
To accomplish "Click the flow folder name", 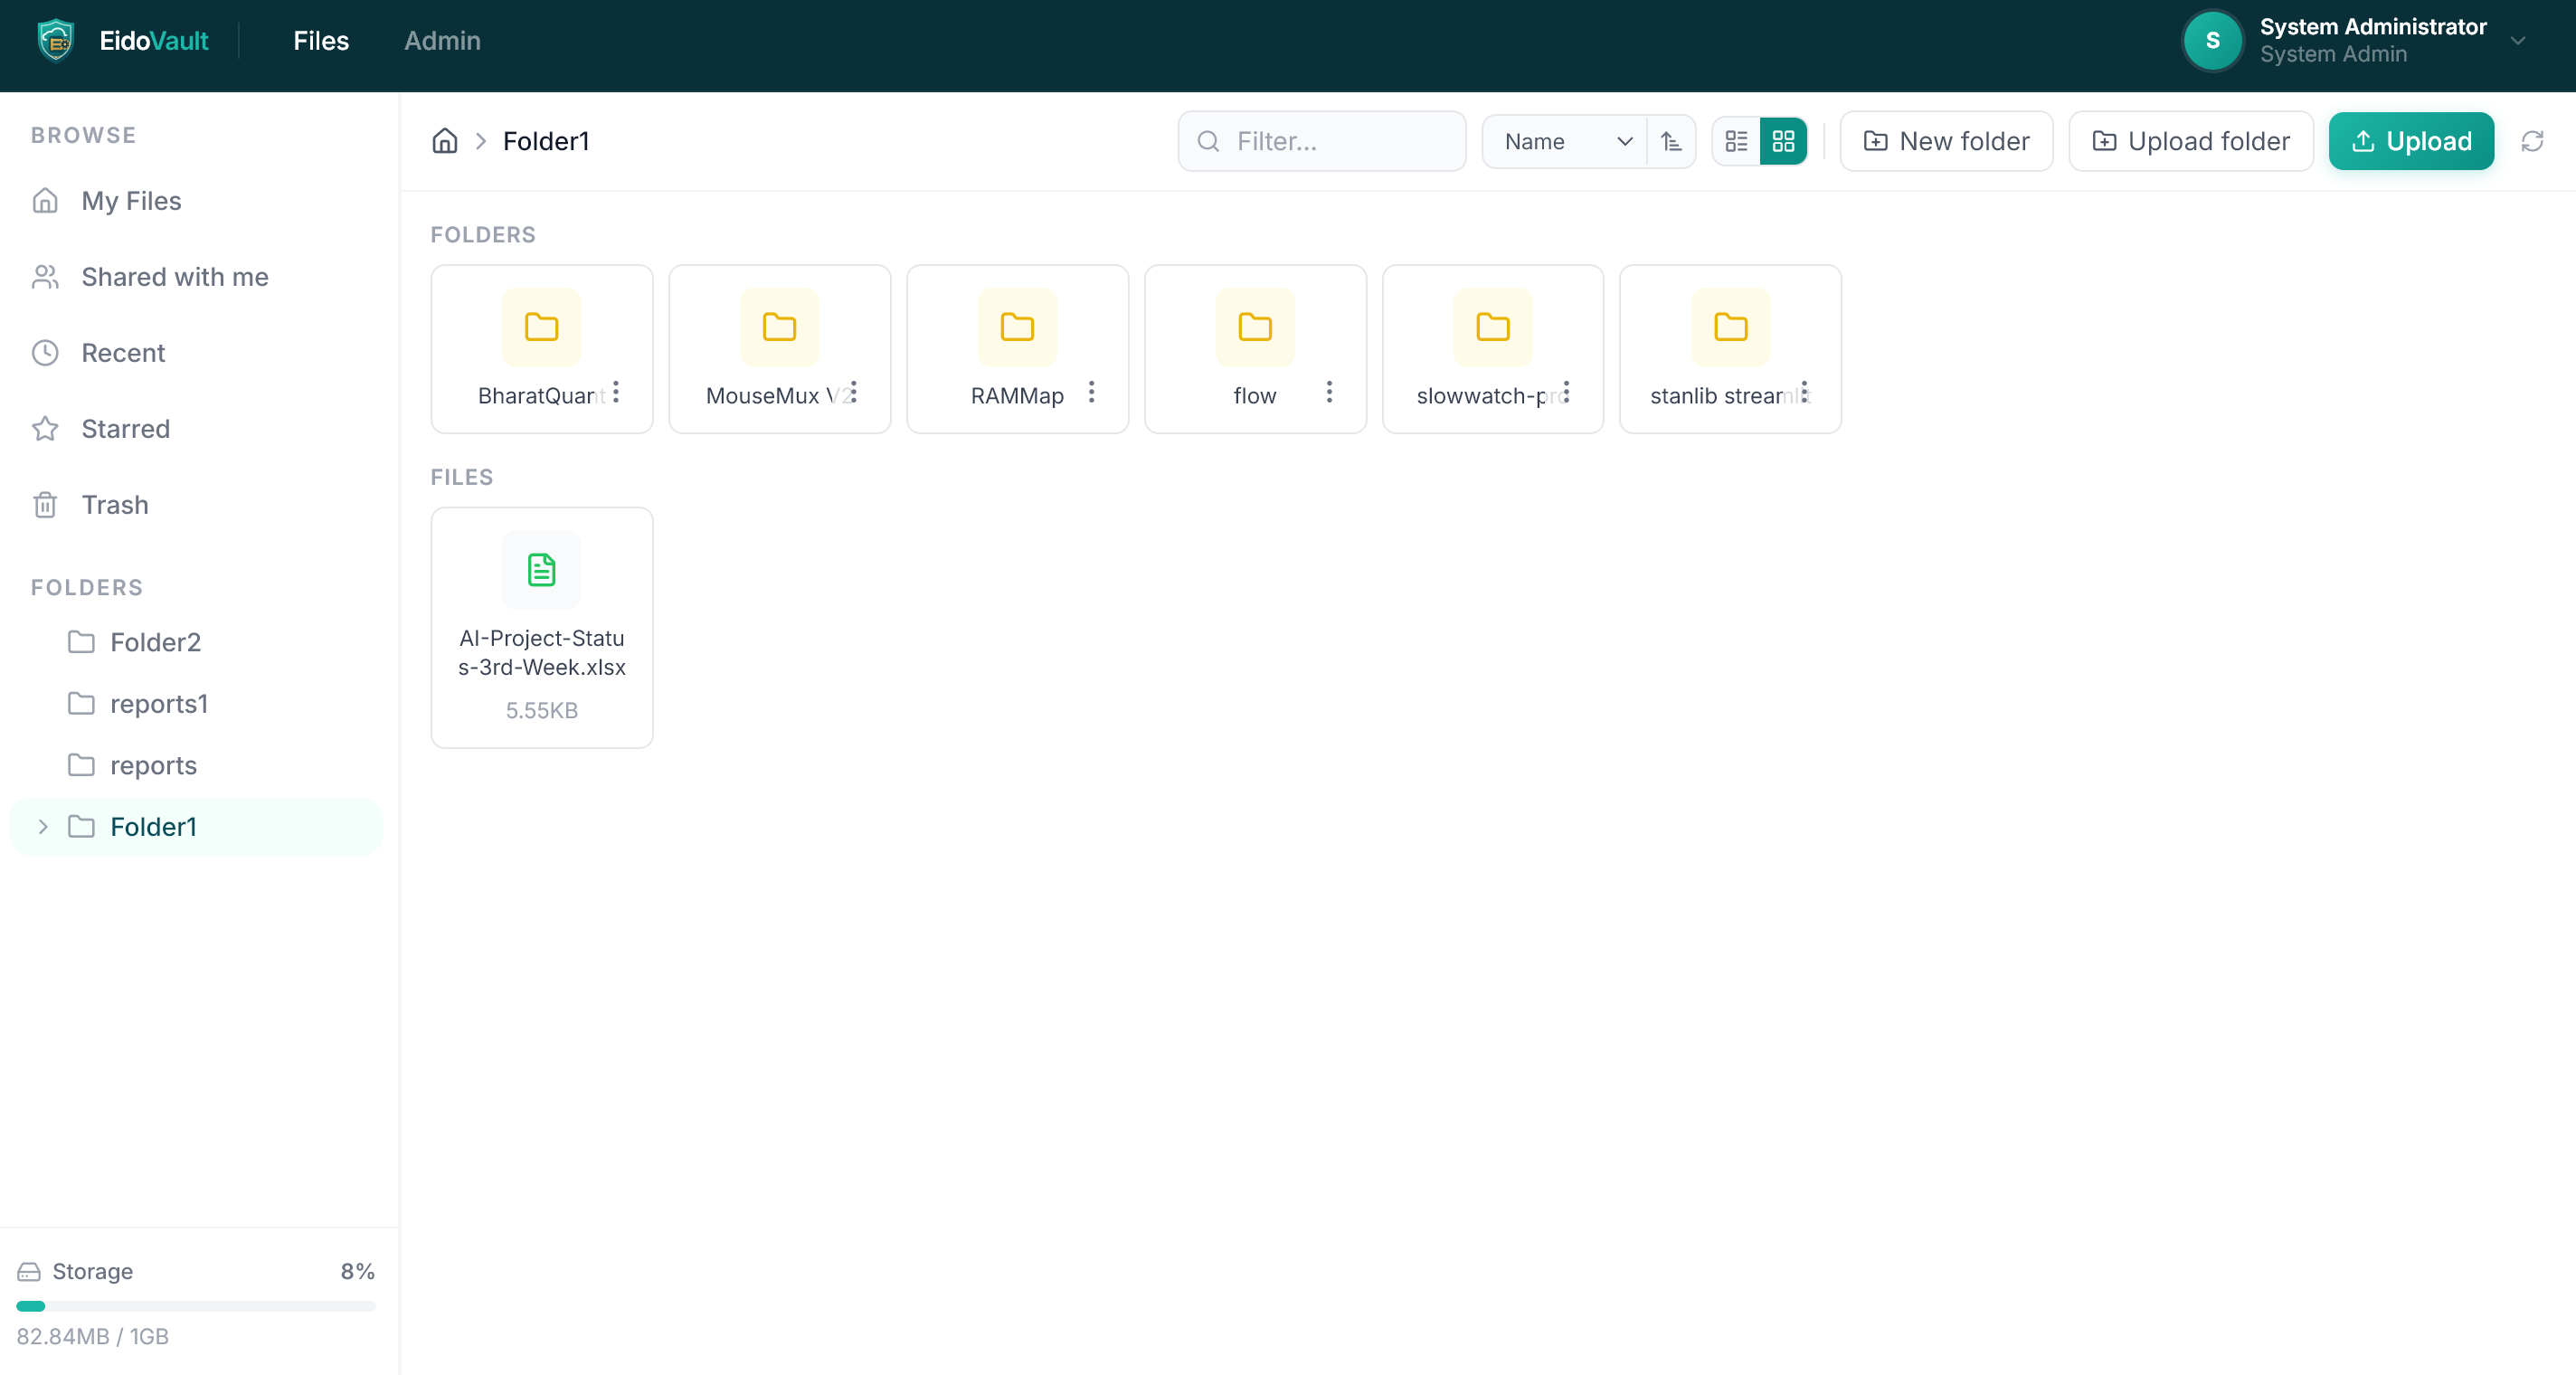I will tap(1255, 396).
